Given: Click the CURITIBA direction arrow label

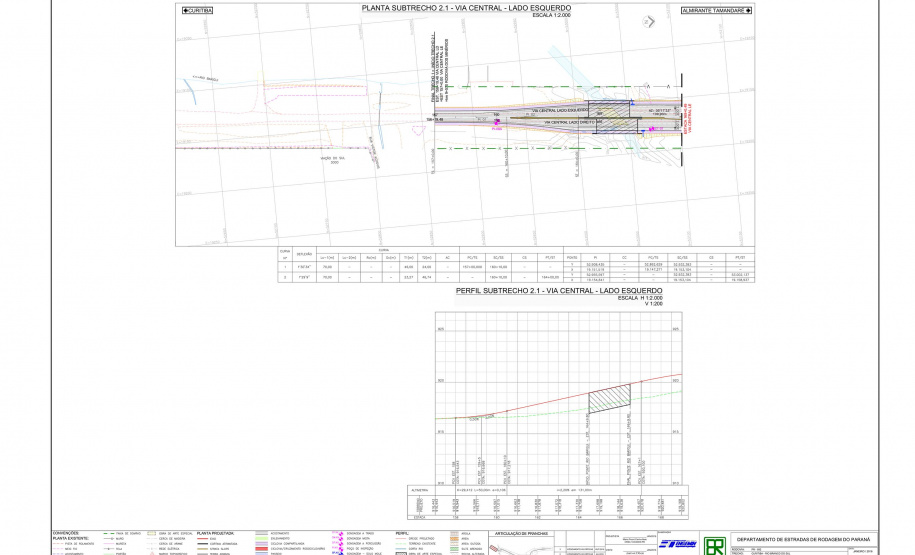Looking at the screenshot, I should pos(198,10).
